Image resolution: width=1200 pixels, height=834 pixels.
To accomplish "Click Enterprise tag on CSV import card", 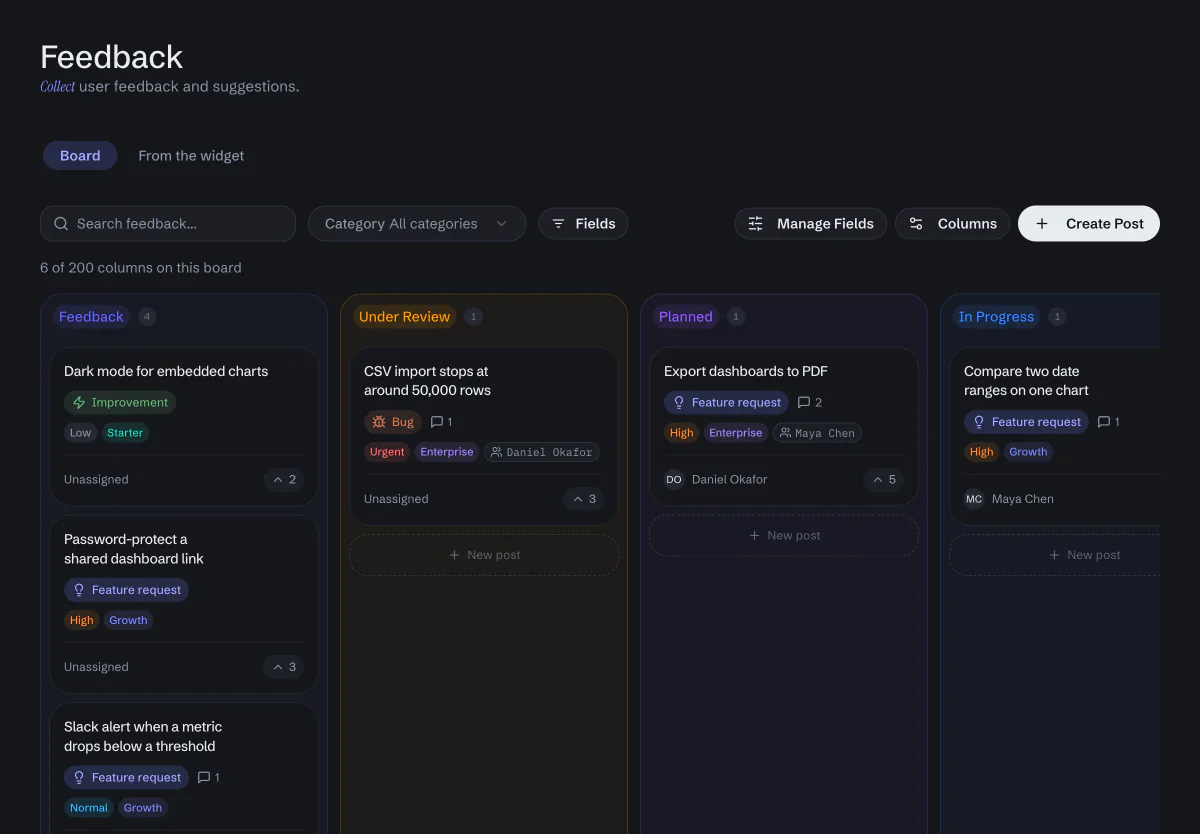I will click(447, 452).
